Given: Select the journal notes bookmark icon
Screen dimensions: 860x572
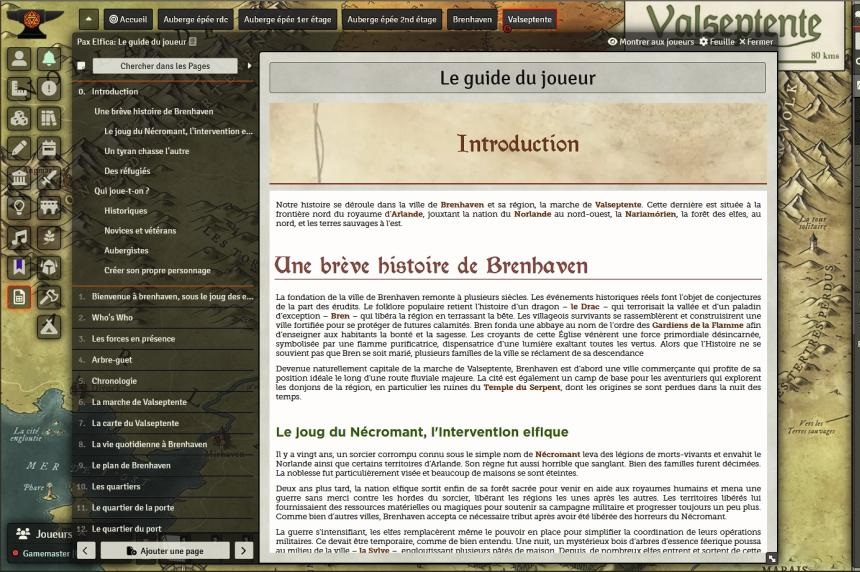Looking at the screenshot, I should 19,267.
